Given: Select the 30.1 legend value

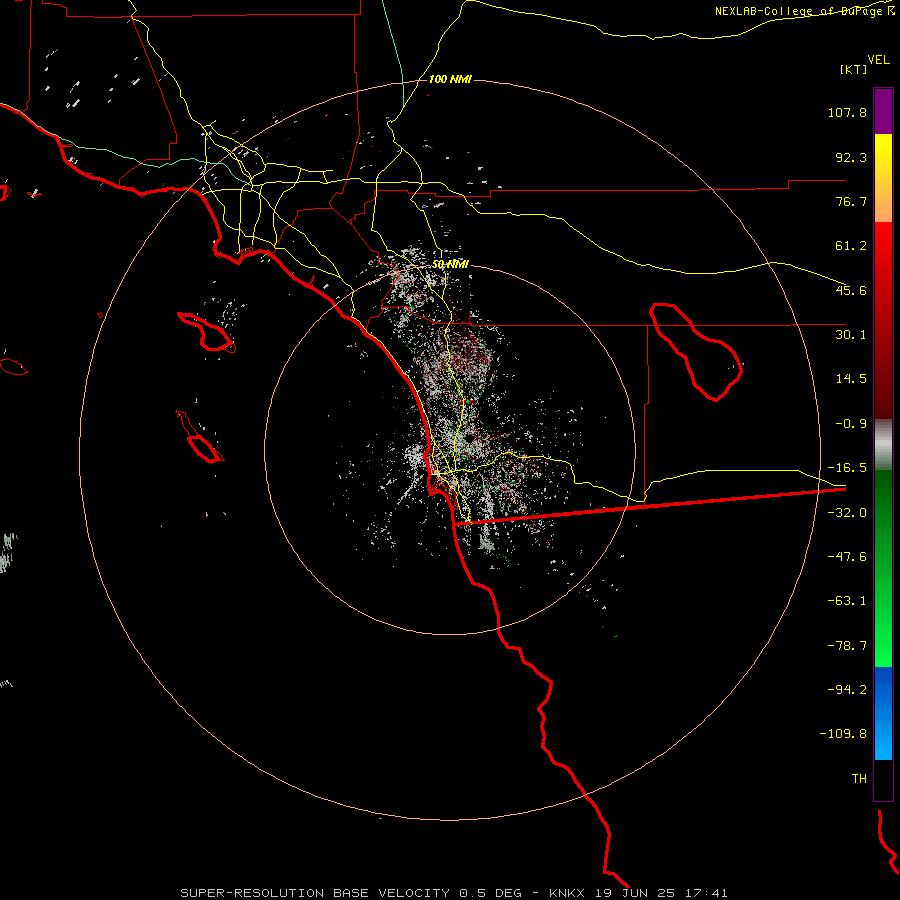Looking at the screenshot, I should tap(851, 335).
